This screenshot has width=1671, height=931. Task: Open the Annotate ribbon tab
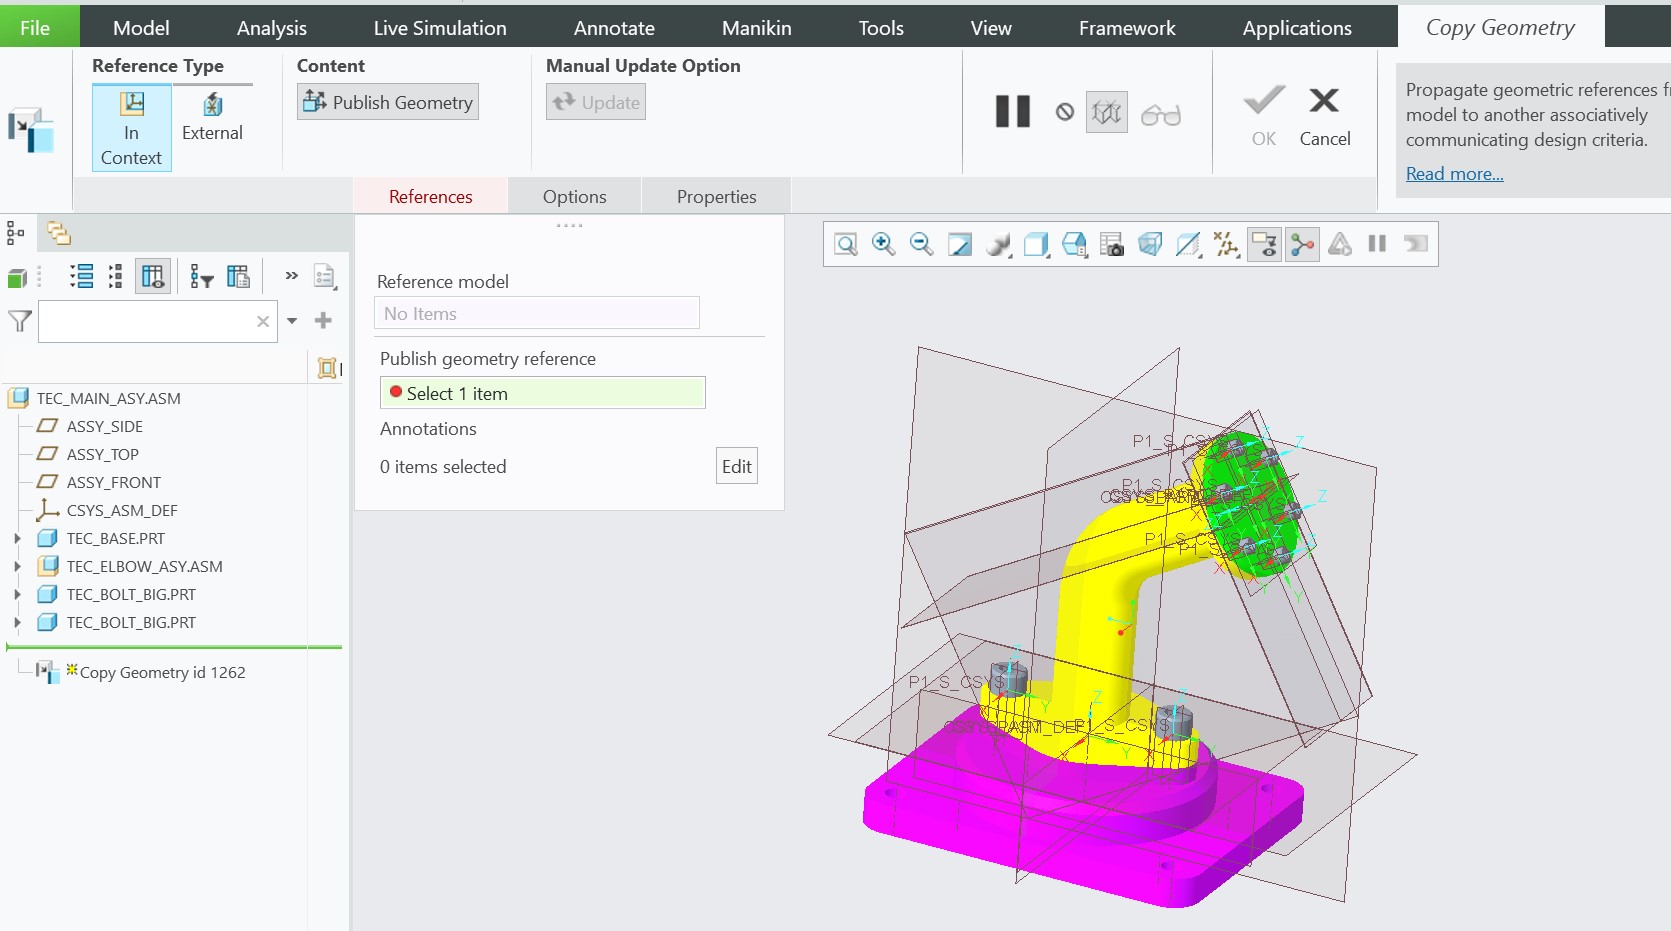pos(614,27)
